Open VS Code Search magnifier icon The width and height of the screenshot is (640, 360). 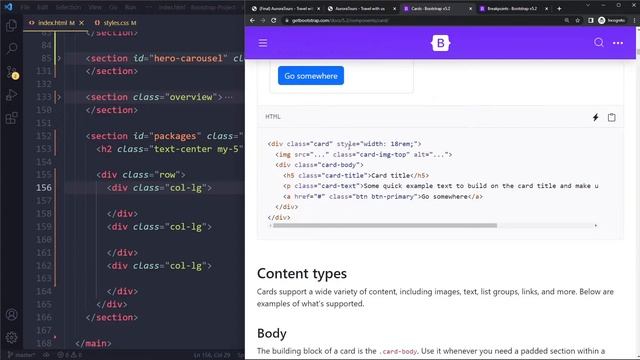tap(11, 49)
